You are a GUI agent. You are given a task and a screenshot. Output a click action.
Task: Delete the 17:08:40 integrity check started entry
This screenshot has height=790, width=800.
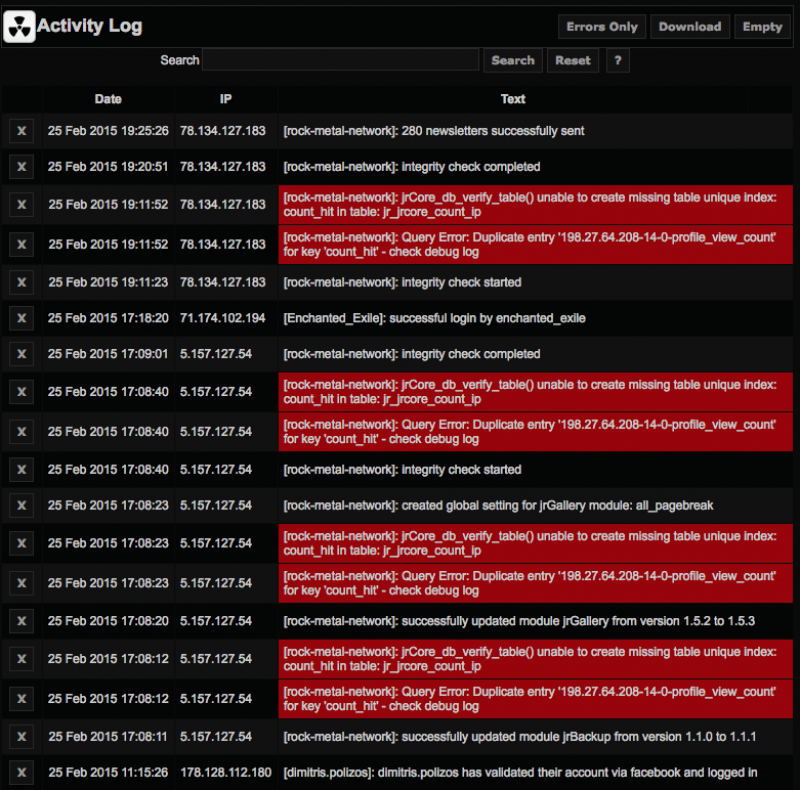click(x=21, y=470)
